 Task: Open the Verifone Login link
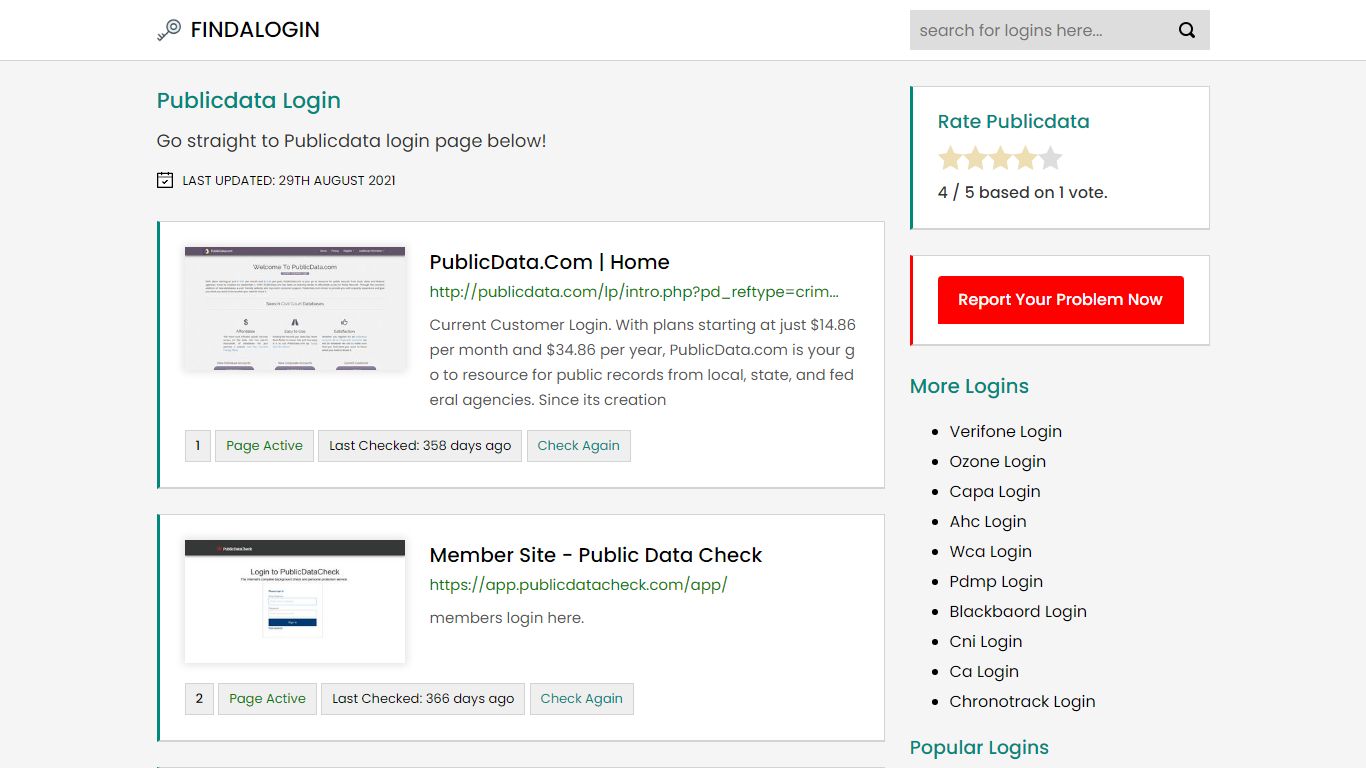1005,432
